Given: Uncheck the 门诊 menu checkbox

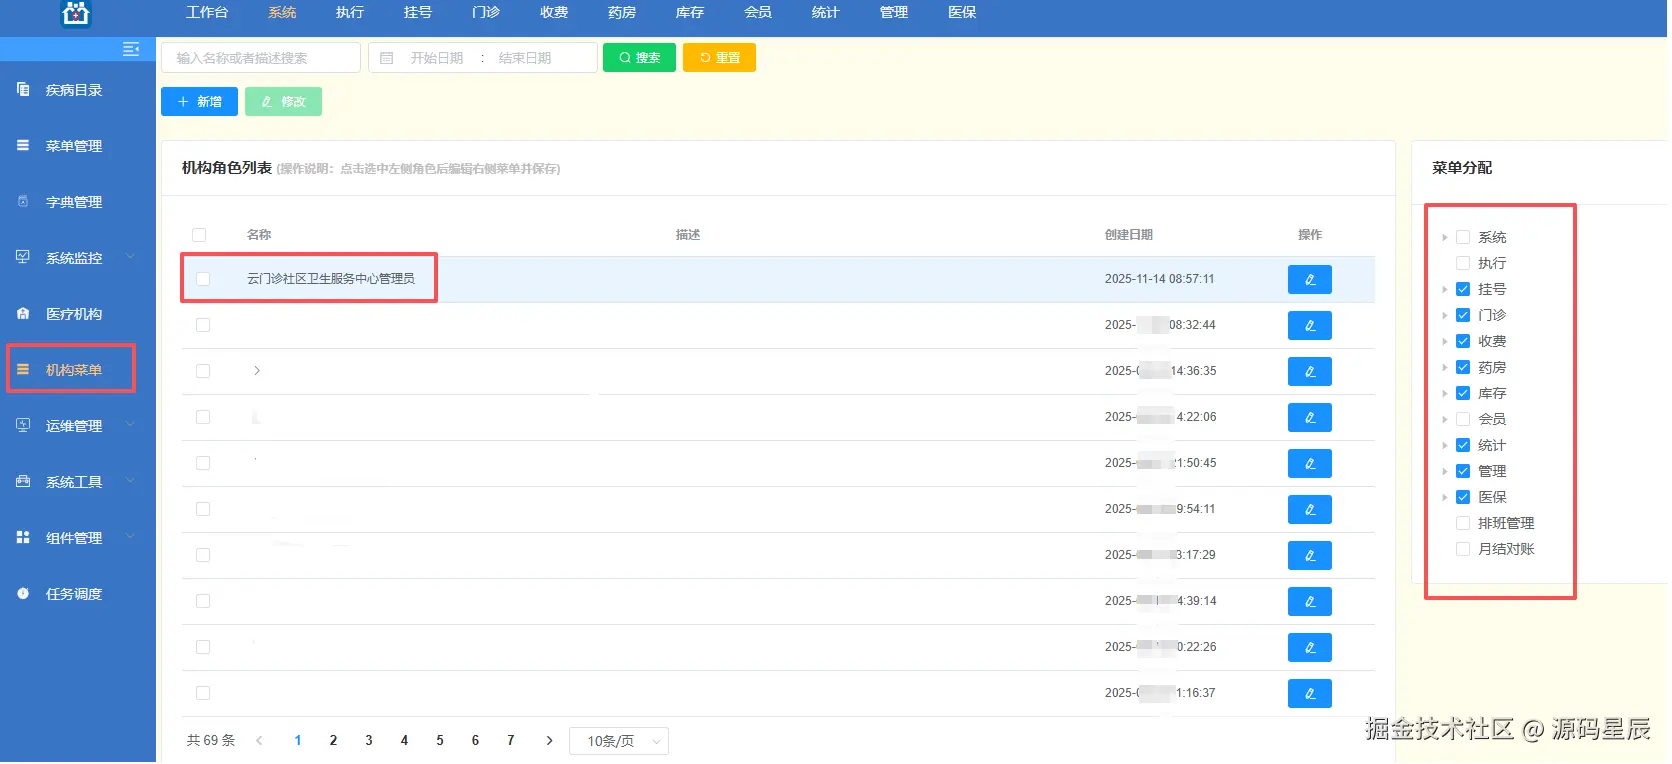Looking at the screenshot, I should coord(1463,315).
